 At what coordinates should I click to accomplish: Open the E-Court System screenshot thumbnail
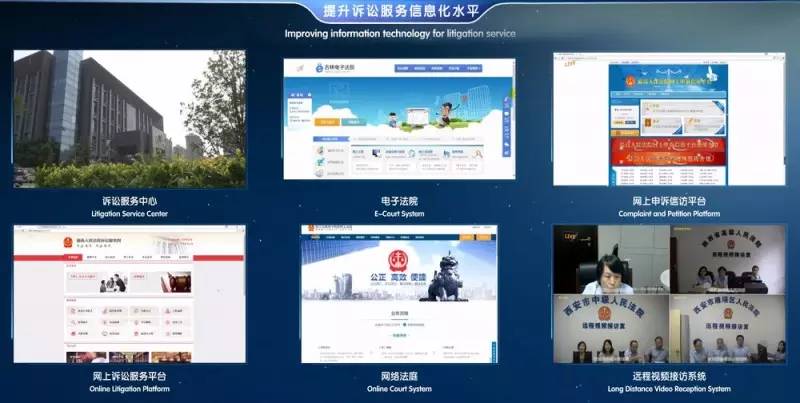[x=399, y=119]
